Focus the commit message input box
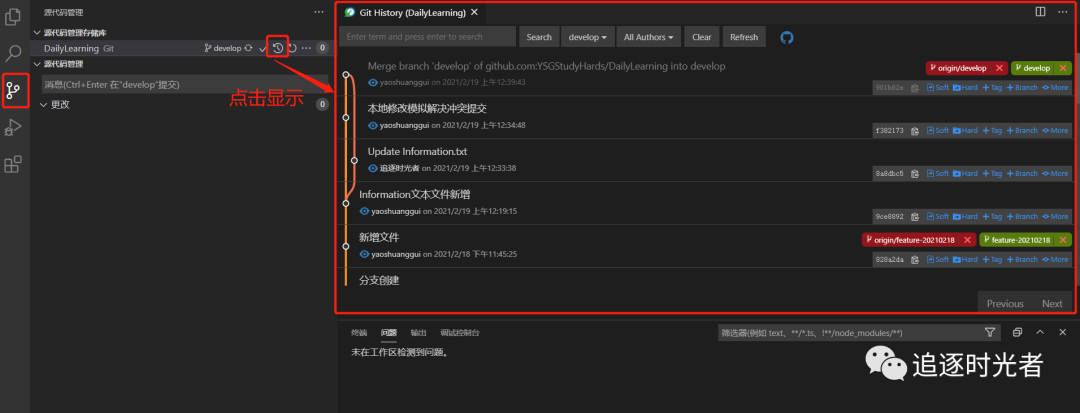This screenshot has height=413, width=1080. pos(185,85)
